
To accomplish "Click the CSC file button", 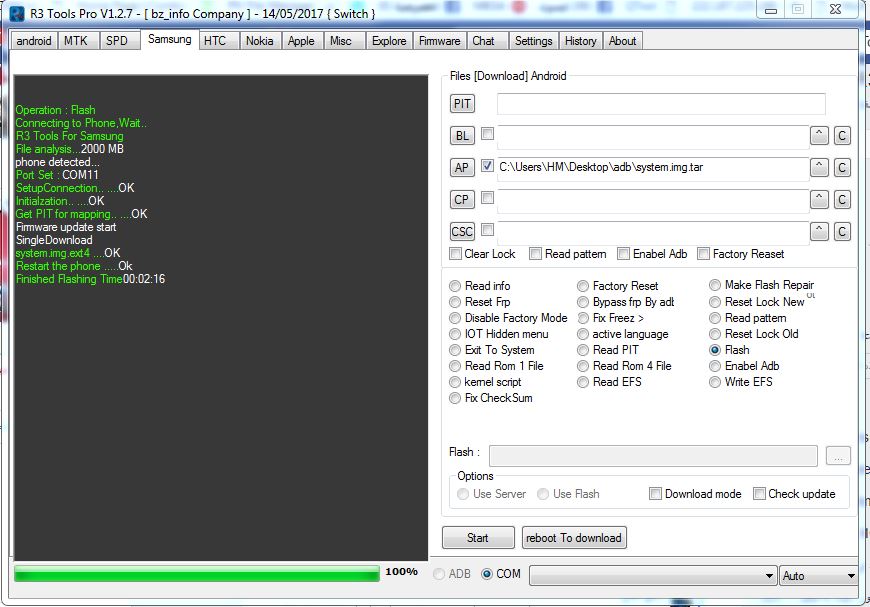I will 462,231.
